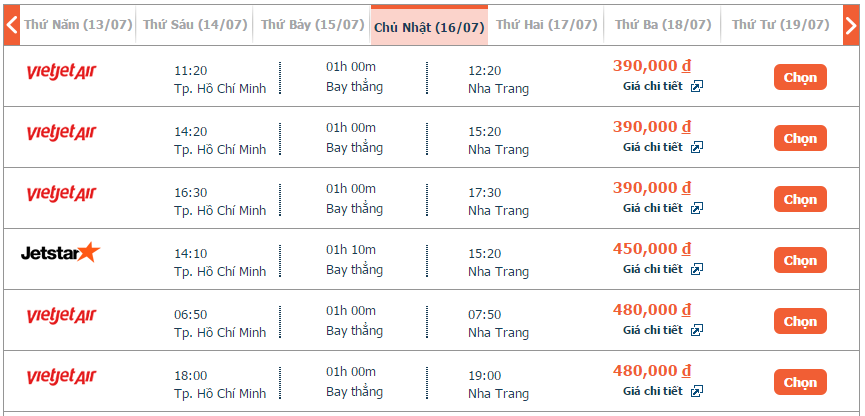
Task: Select the Thứ Hai (17/07) date tab
Action: [x=546, y=25]
